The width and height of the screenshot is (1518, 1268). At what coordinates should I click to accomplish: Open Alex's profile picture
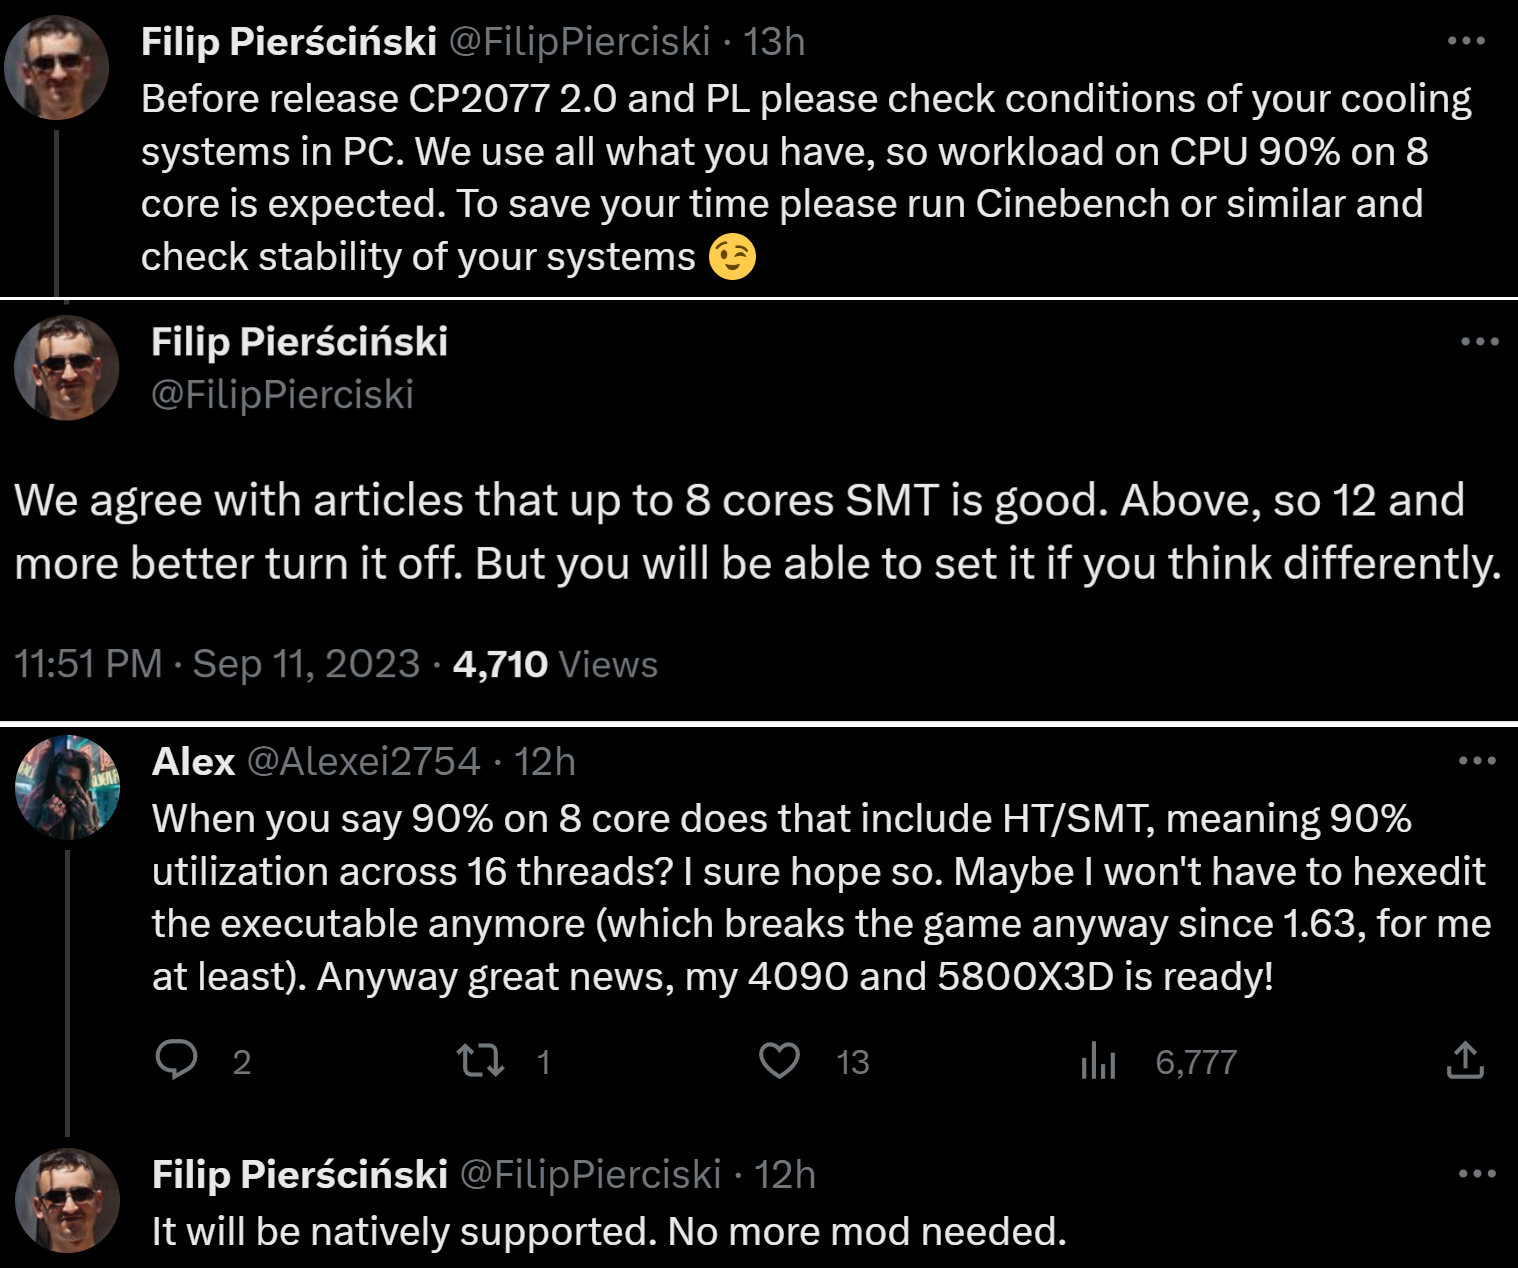pyautogui.click(x=67, y=787)
